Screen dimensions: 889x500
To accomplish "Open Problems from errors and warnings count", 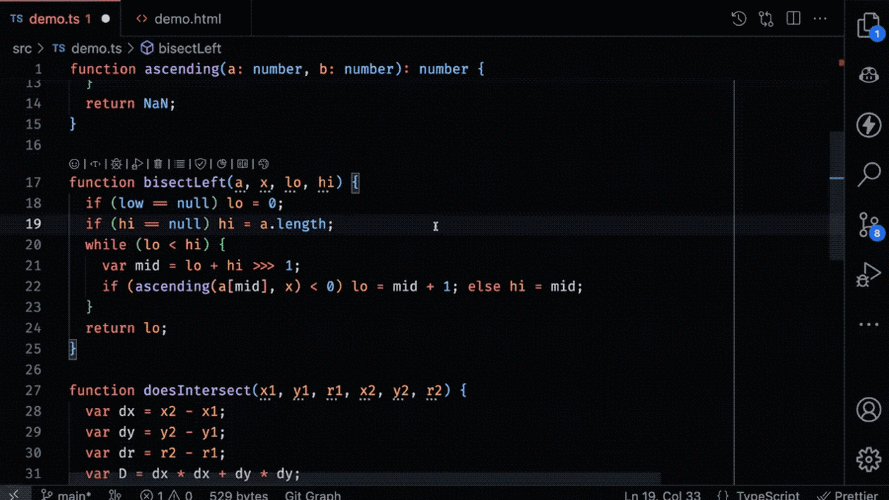I will point(166,495).
